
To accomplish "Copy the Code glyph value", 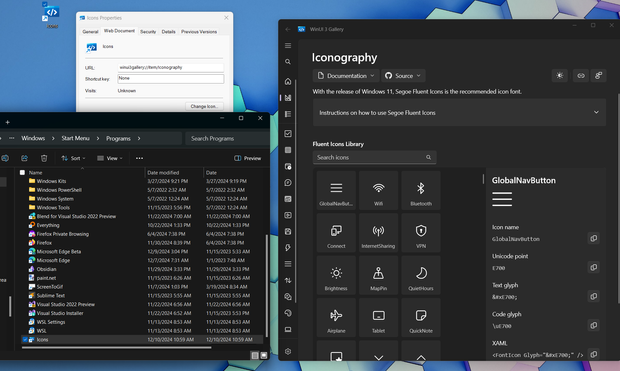I will (x=594, y=325).
